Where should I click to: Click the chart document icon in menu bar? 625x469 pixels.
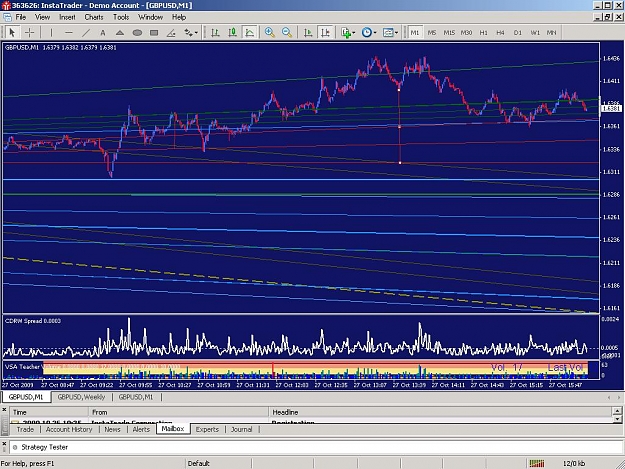pyautogui.click(x=7, y=17)
